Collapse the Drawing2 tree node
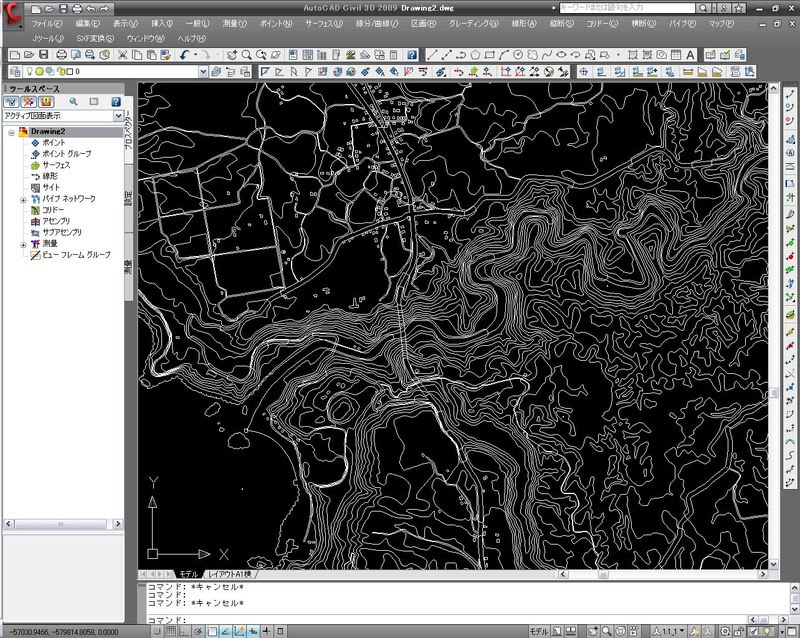Screen dimensions: 800x638 (x=11, y=133)
